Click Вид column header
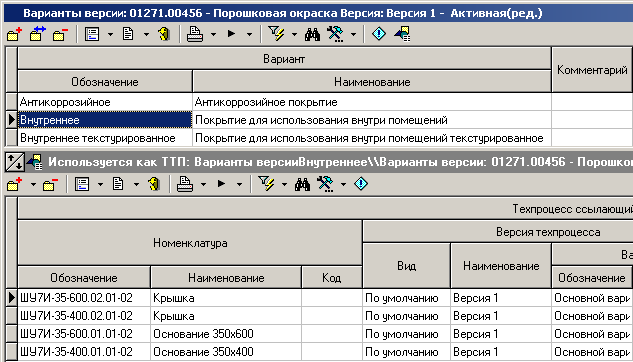The height and width of the screenshot is (362, 633). [x=407, y=266]
